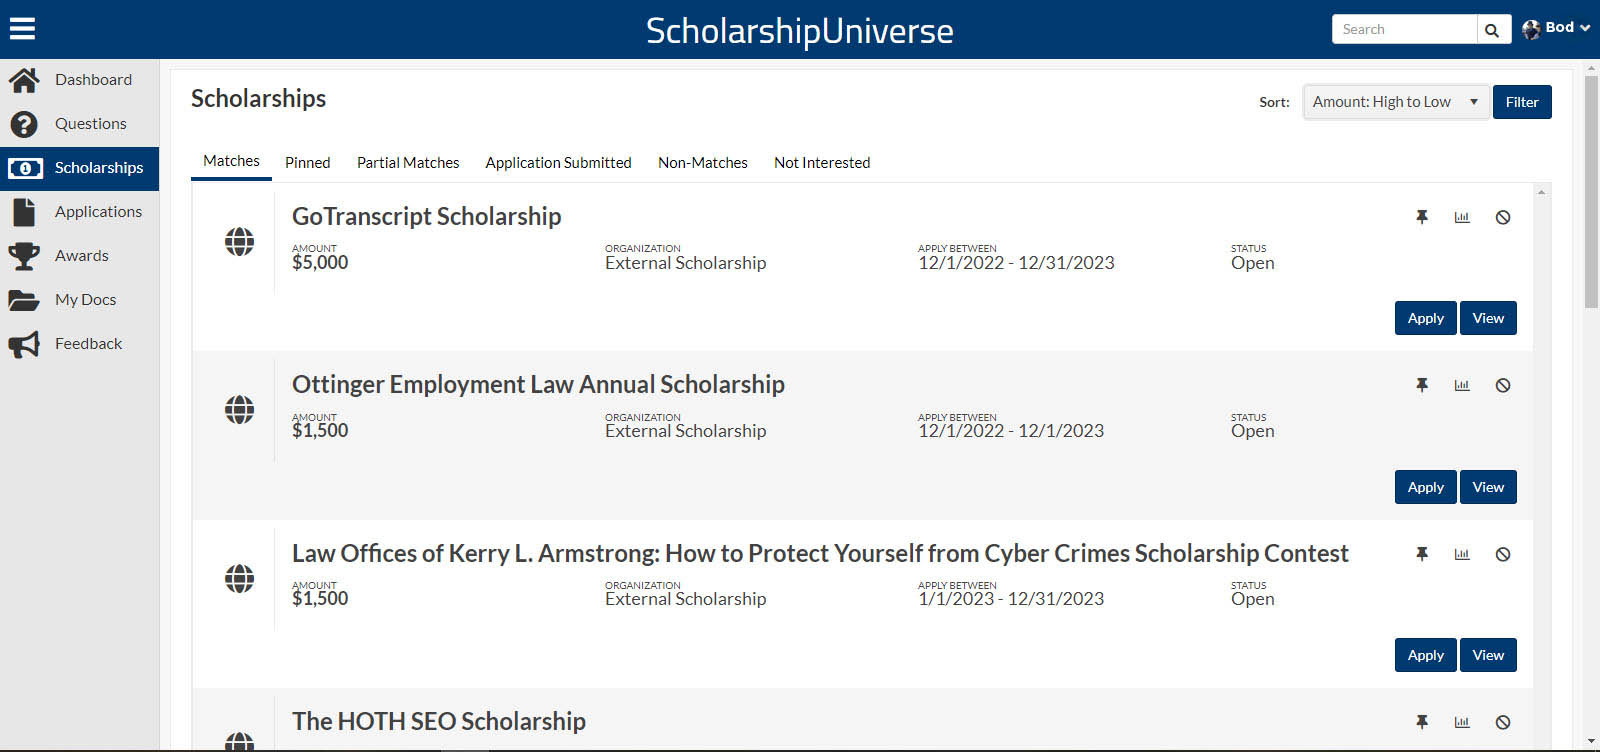This screenshot has height=752, width=1600.
Task: Click the Awards trophy icon
Action: point(24,256)
